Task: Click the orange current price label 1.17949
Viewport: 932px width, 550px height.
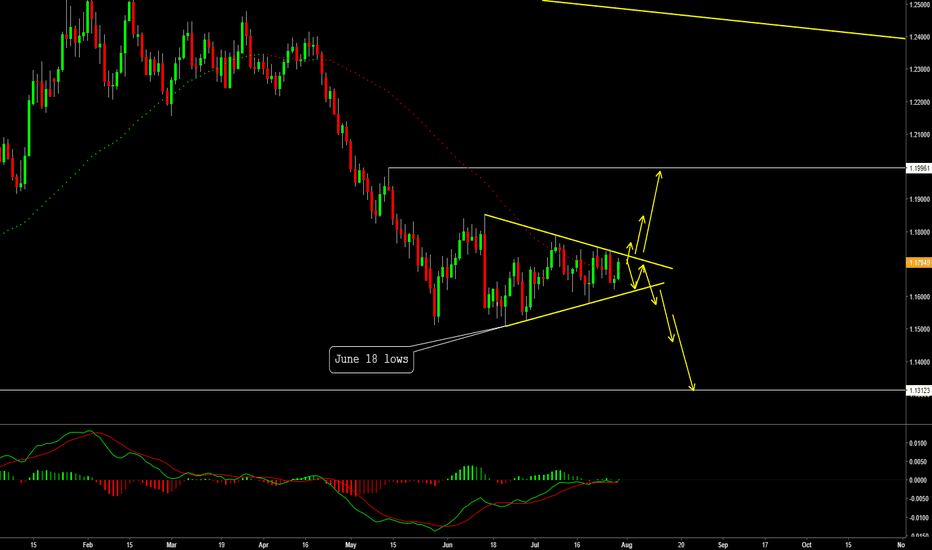Action: point(919,262)
